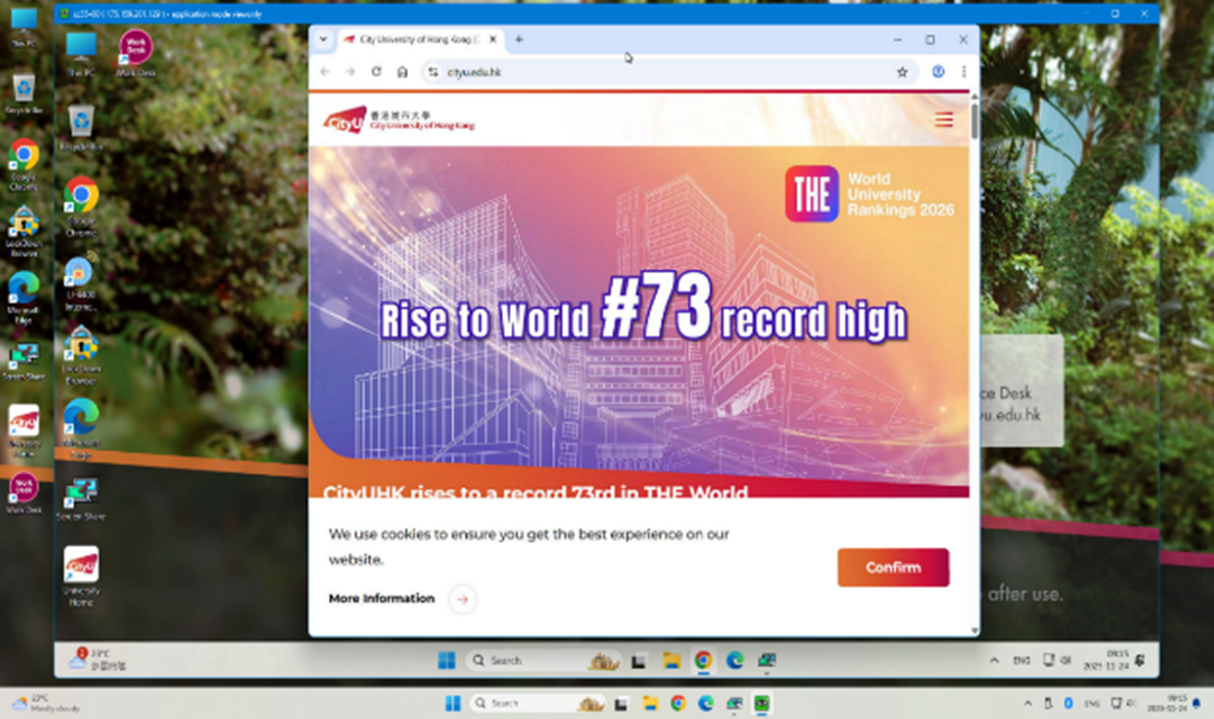Click Edge in the remote session taskbar
The image size is (1214, 719).
click(735, 660)
